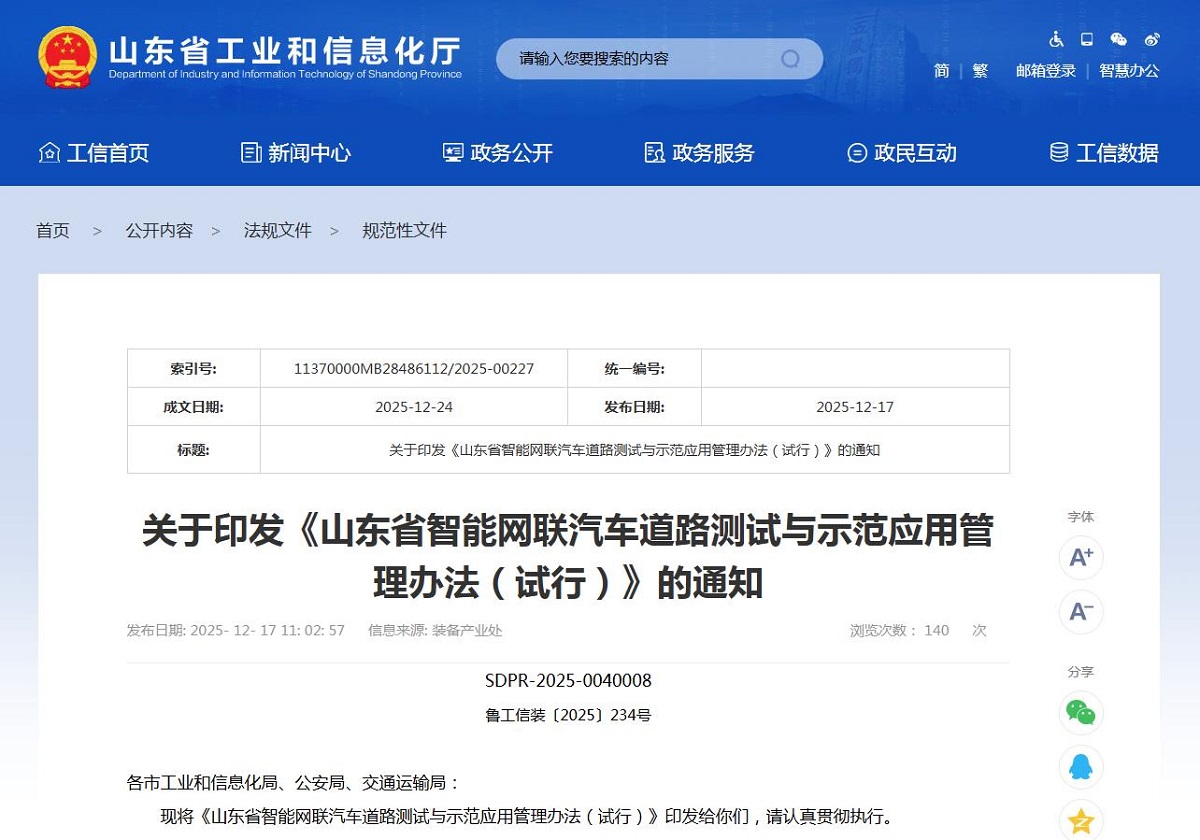Share the article via the WeChat sidebar icon
1200x840 pixels.
(x=1080, y=713)
